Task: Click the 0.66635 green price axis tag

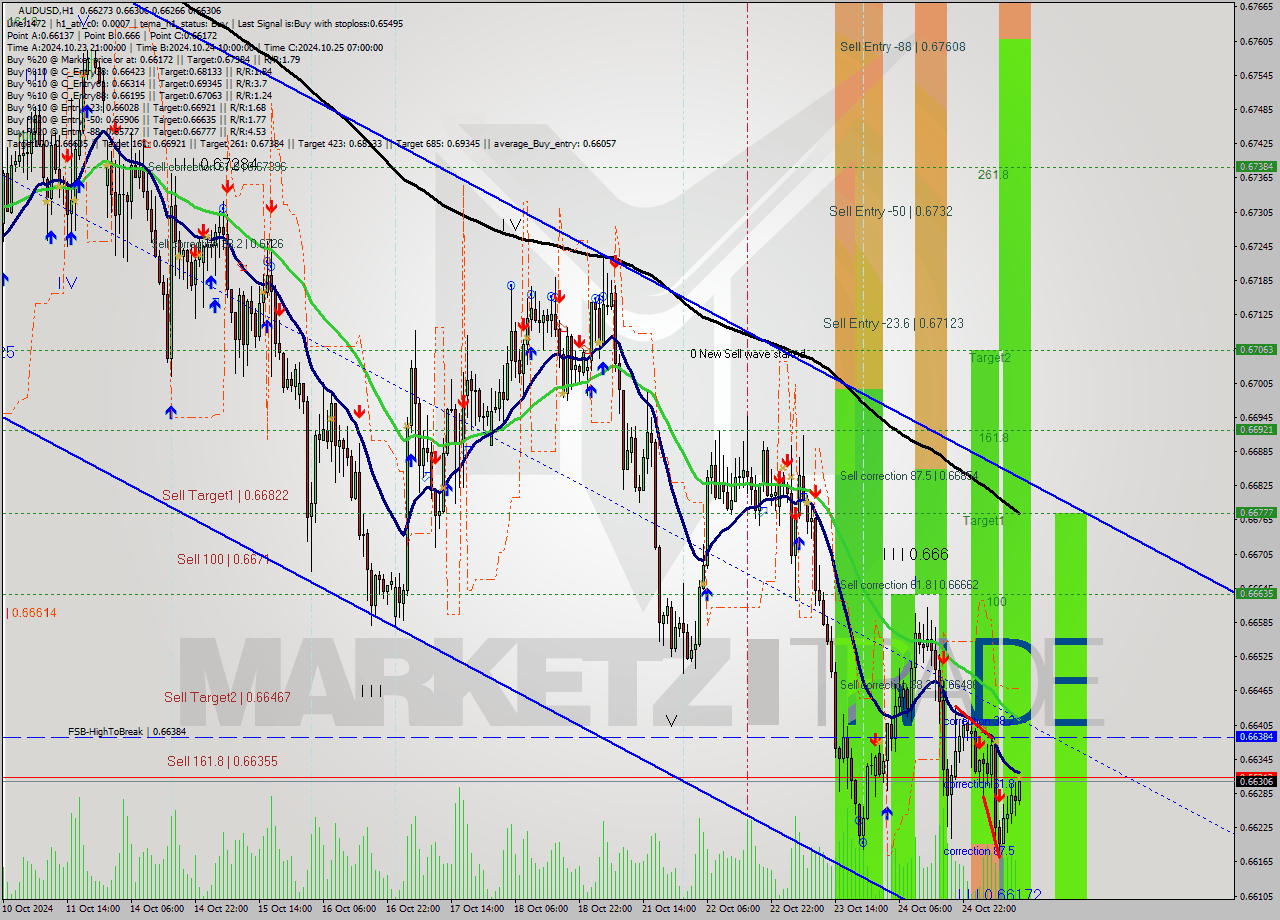Action: (1256, 593)
